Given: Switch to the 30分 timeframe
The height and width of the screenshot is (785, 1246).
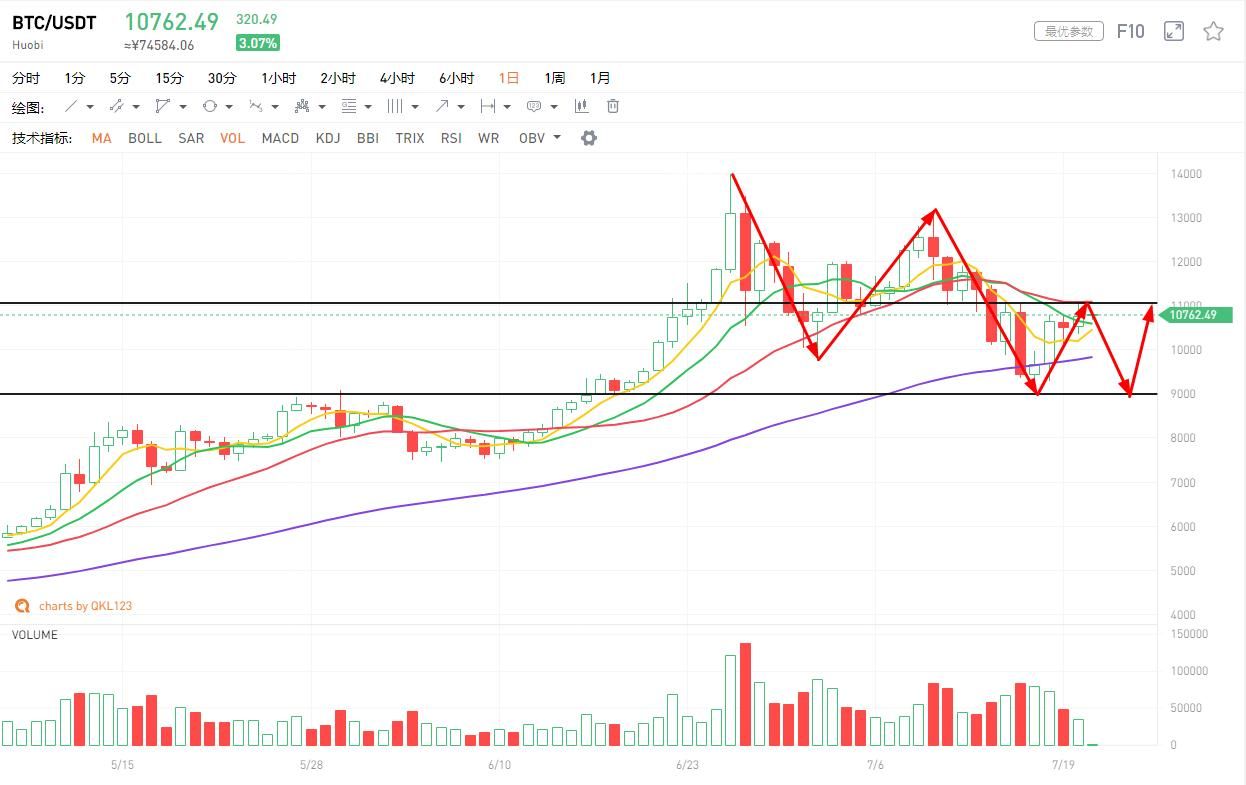Looking at the screenshot, I should coord(222,78).
